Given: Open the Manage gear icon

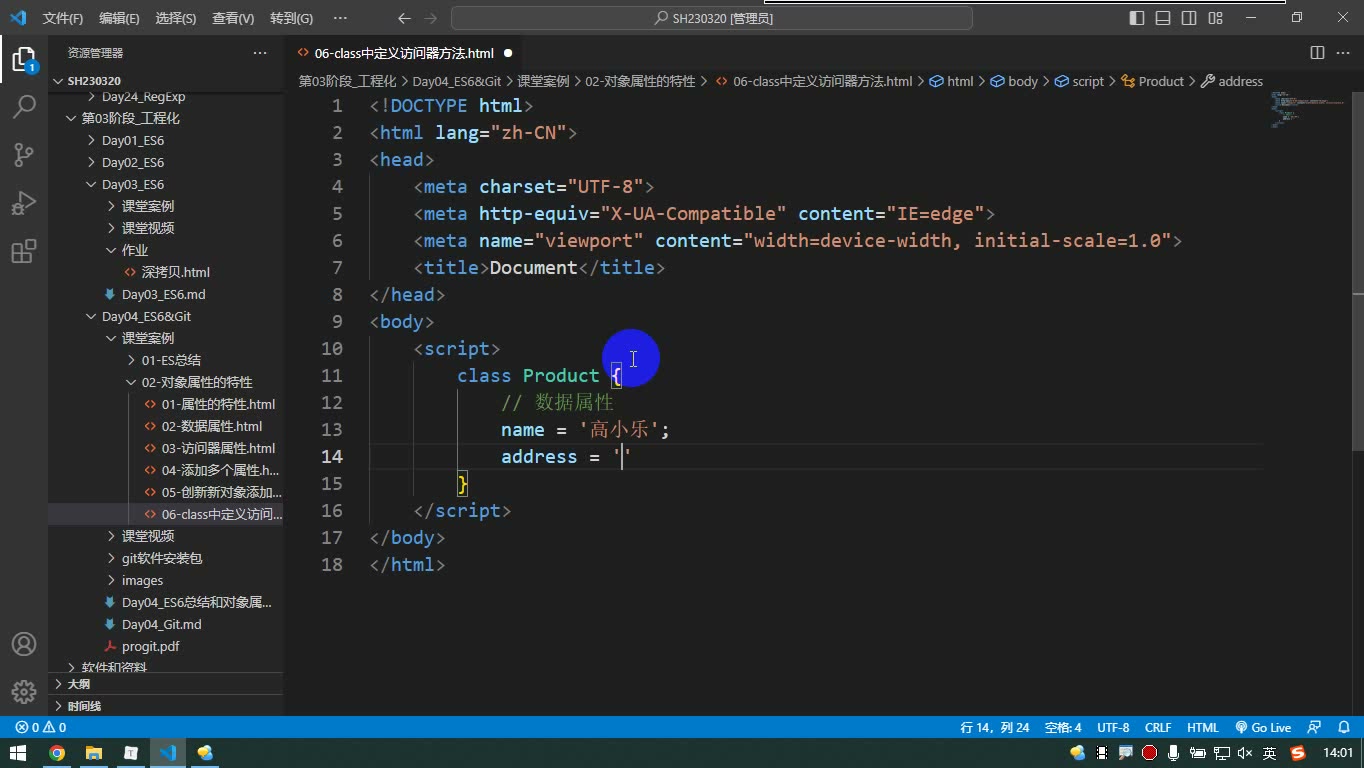Looking at the screenshot, I should [x=24, y=691].
